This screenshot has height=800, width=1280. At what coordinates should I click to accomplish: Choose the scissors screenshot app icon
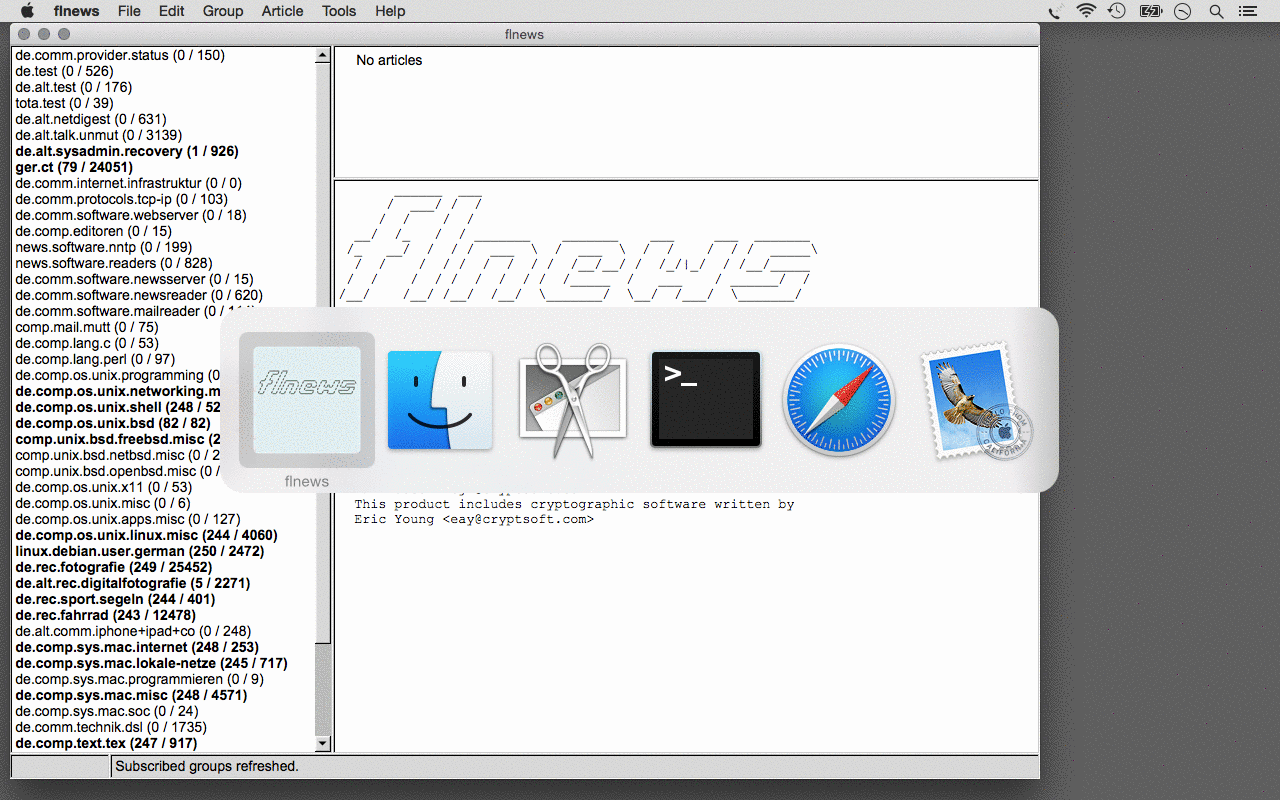click(x=572, y=399)
